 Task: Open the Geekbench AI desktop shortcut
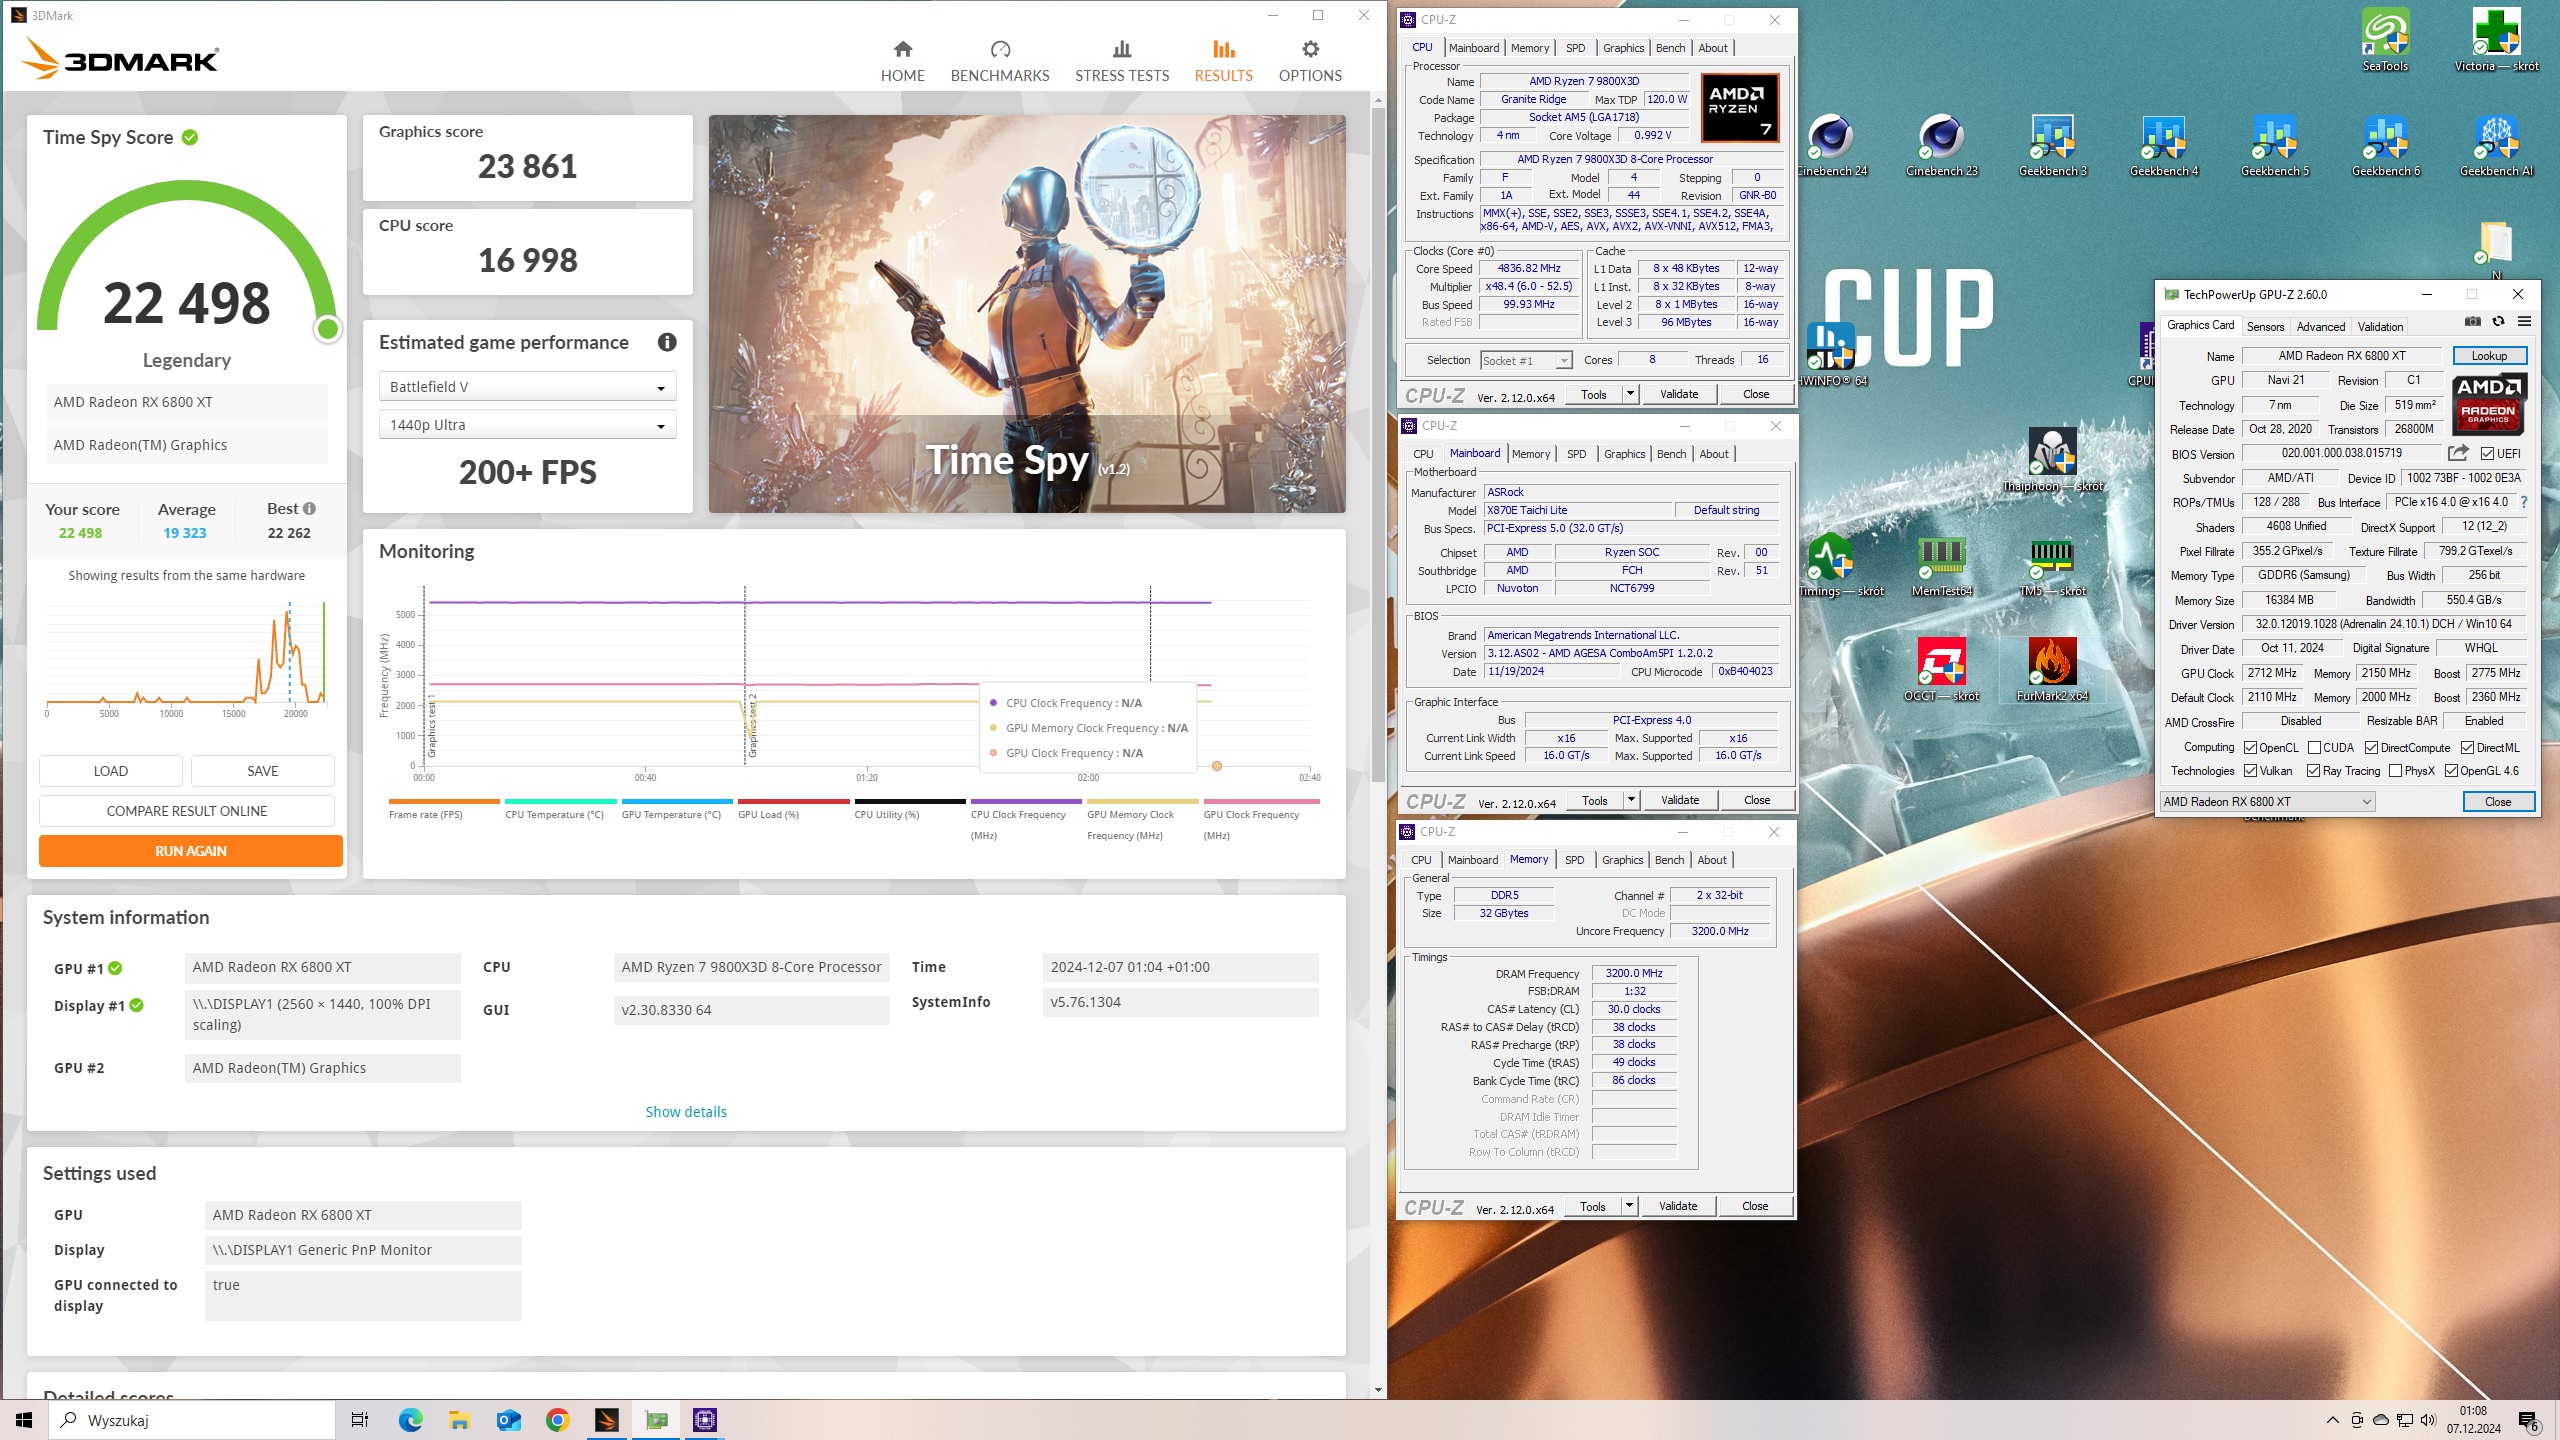[2496, 145]
